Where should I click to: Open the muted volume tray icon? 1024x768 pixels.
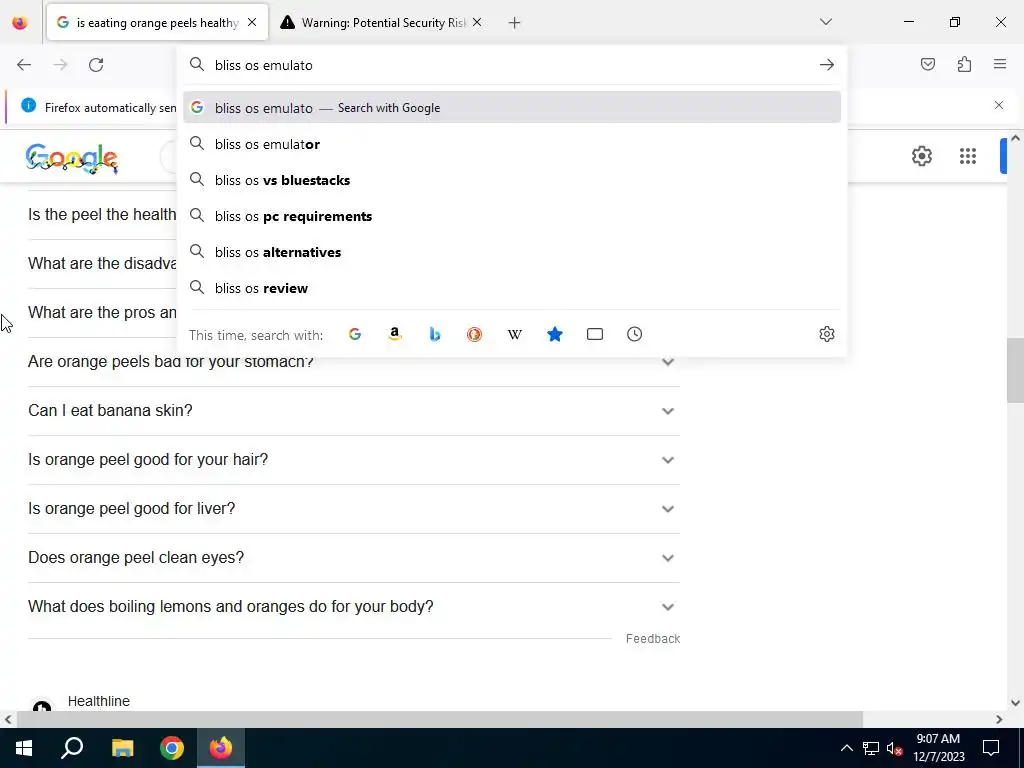coord(895,748)
